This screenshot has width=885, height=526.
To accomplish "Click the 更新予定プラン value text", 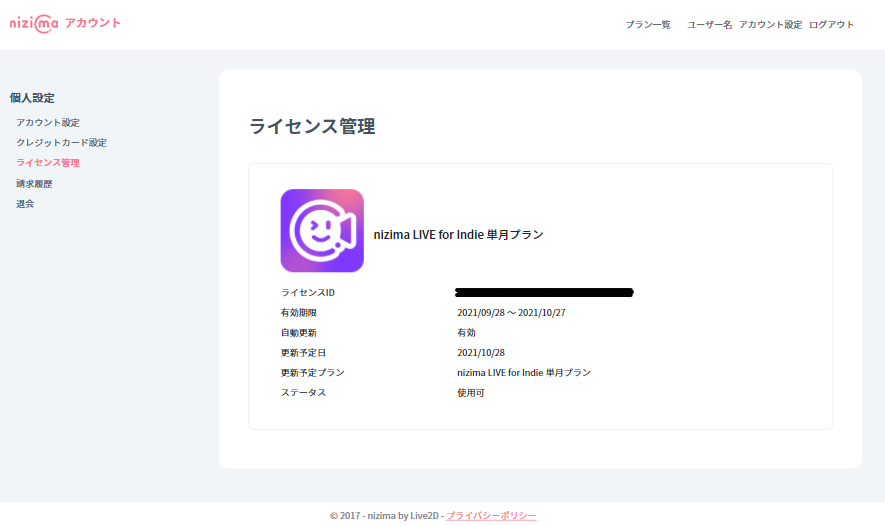I will (x=524, y=372).
